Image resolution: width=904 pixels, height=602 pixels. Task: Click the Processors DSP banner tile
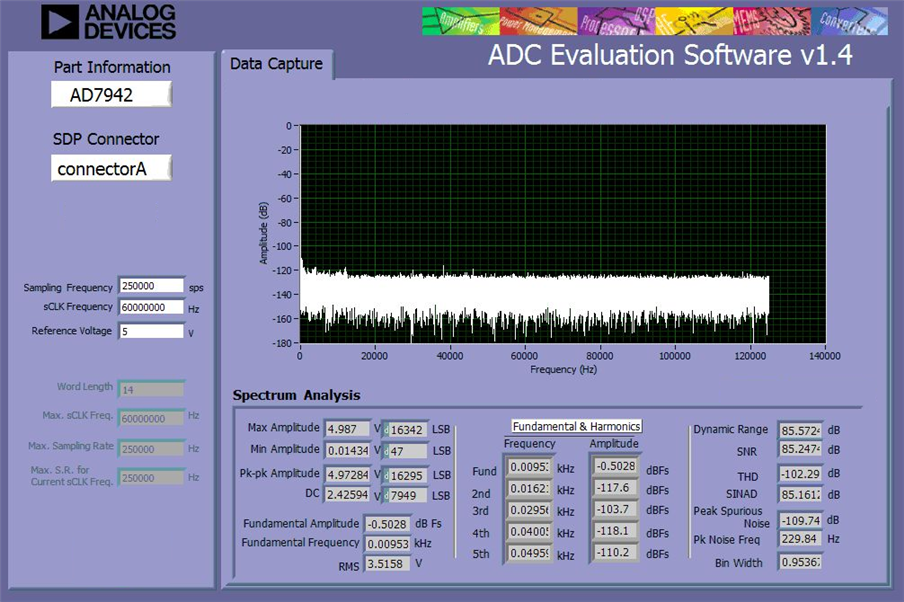click(x=616, y=21)
